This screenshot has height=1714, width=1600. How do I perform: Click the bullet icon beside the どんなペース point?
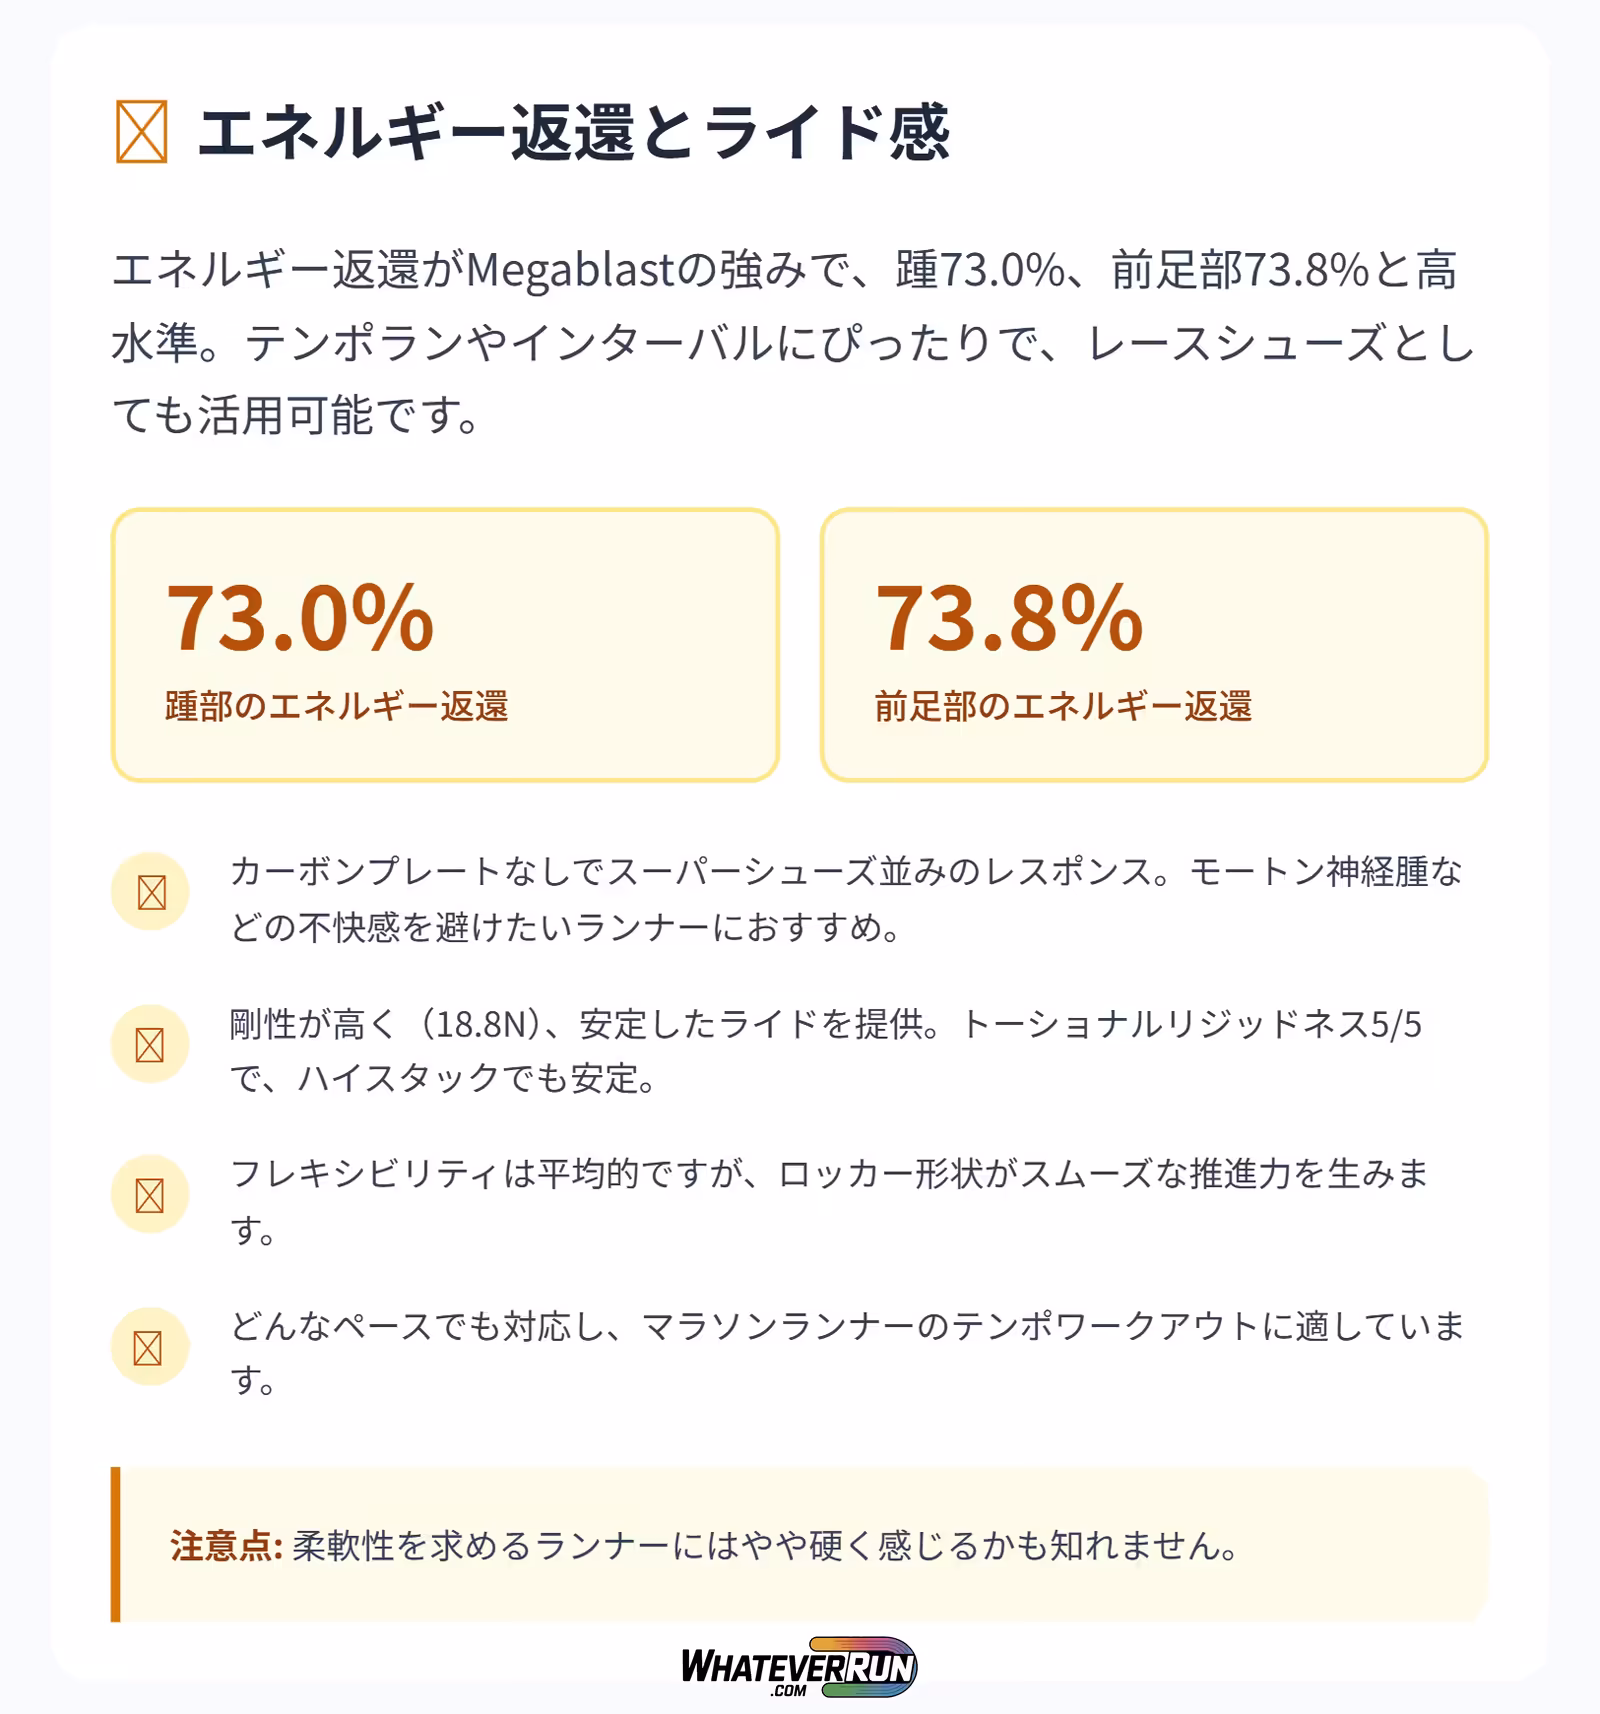click(x=149, y=1348)
